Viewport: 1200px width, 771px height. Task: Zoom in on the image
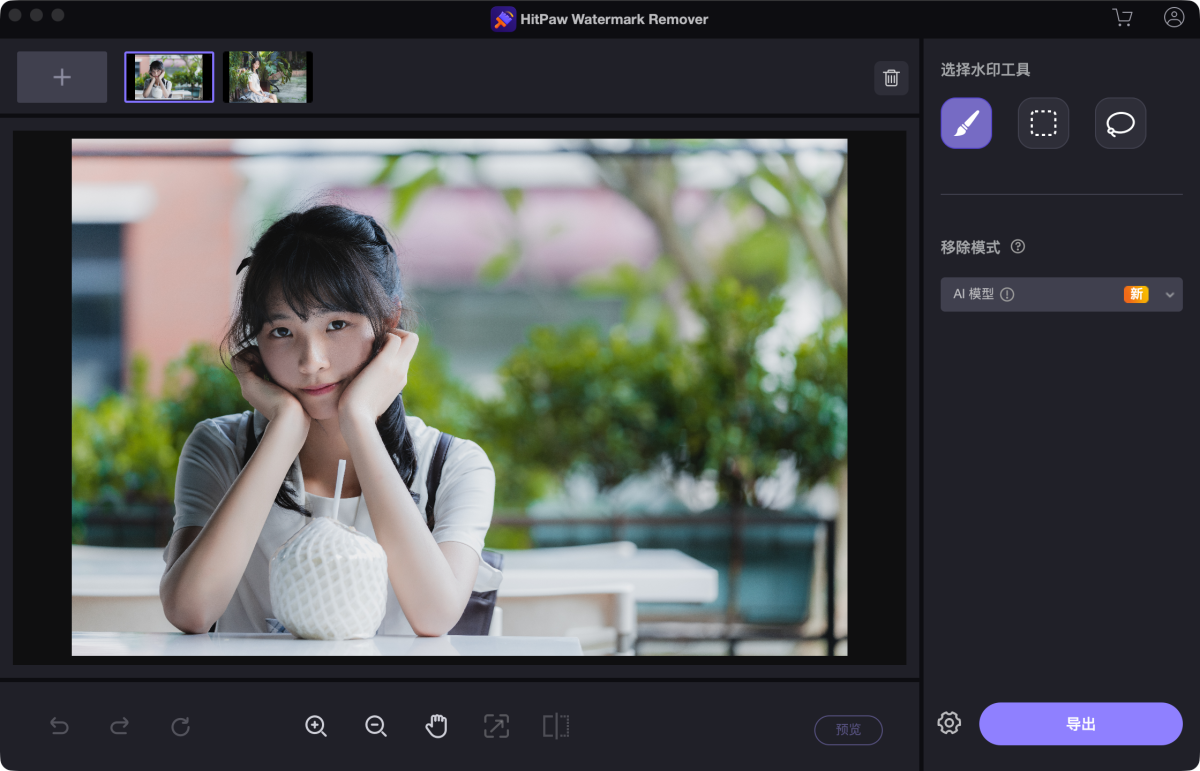tap(316, 727)
